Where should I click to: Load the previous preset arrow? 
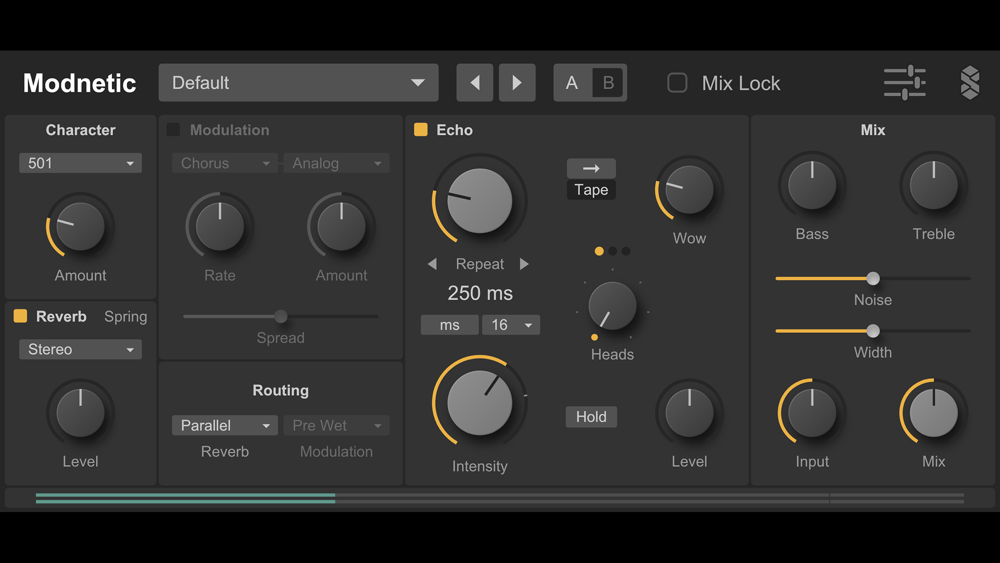tap(474, 83)
